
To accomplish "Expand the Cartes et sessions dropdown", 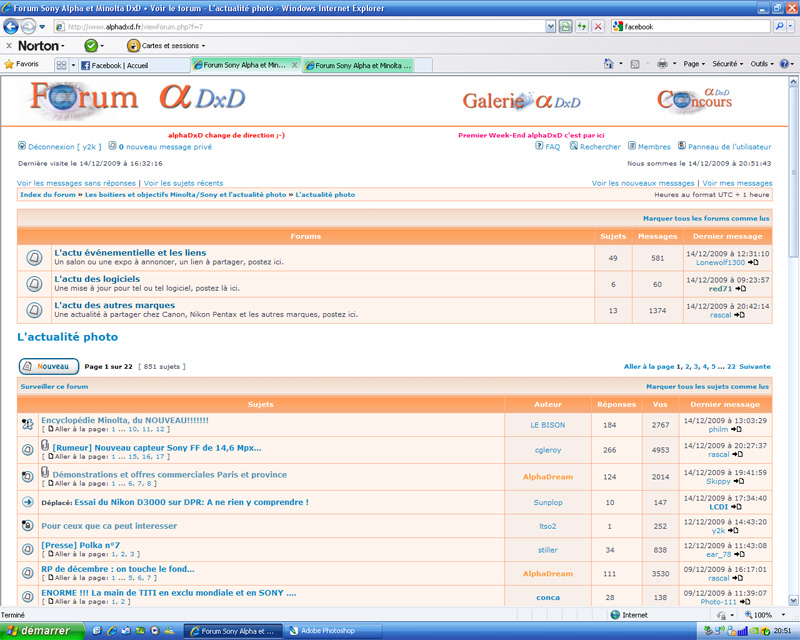I will [x=166, y=45].
